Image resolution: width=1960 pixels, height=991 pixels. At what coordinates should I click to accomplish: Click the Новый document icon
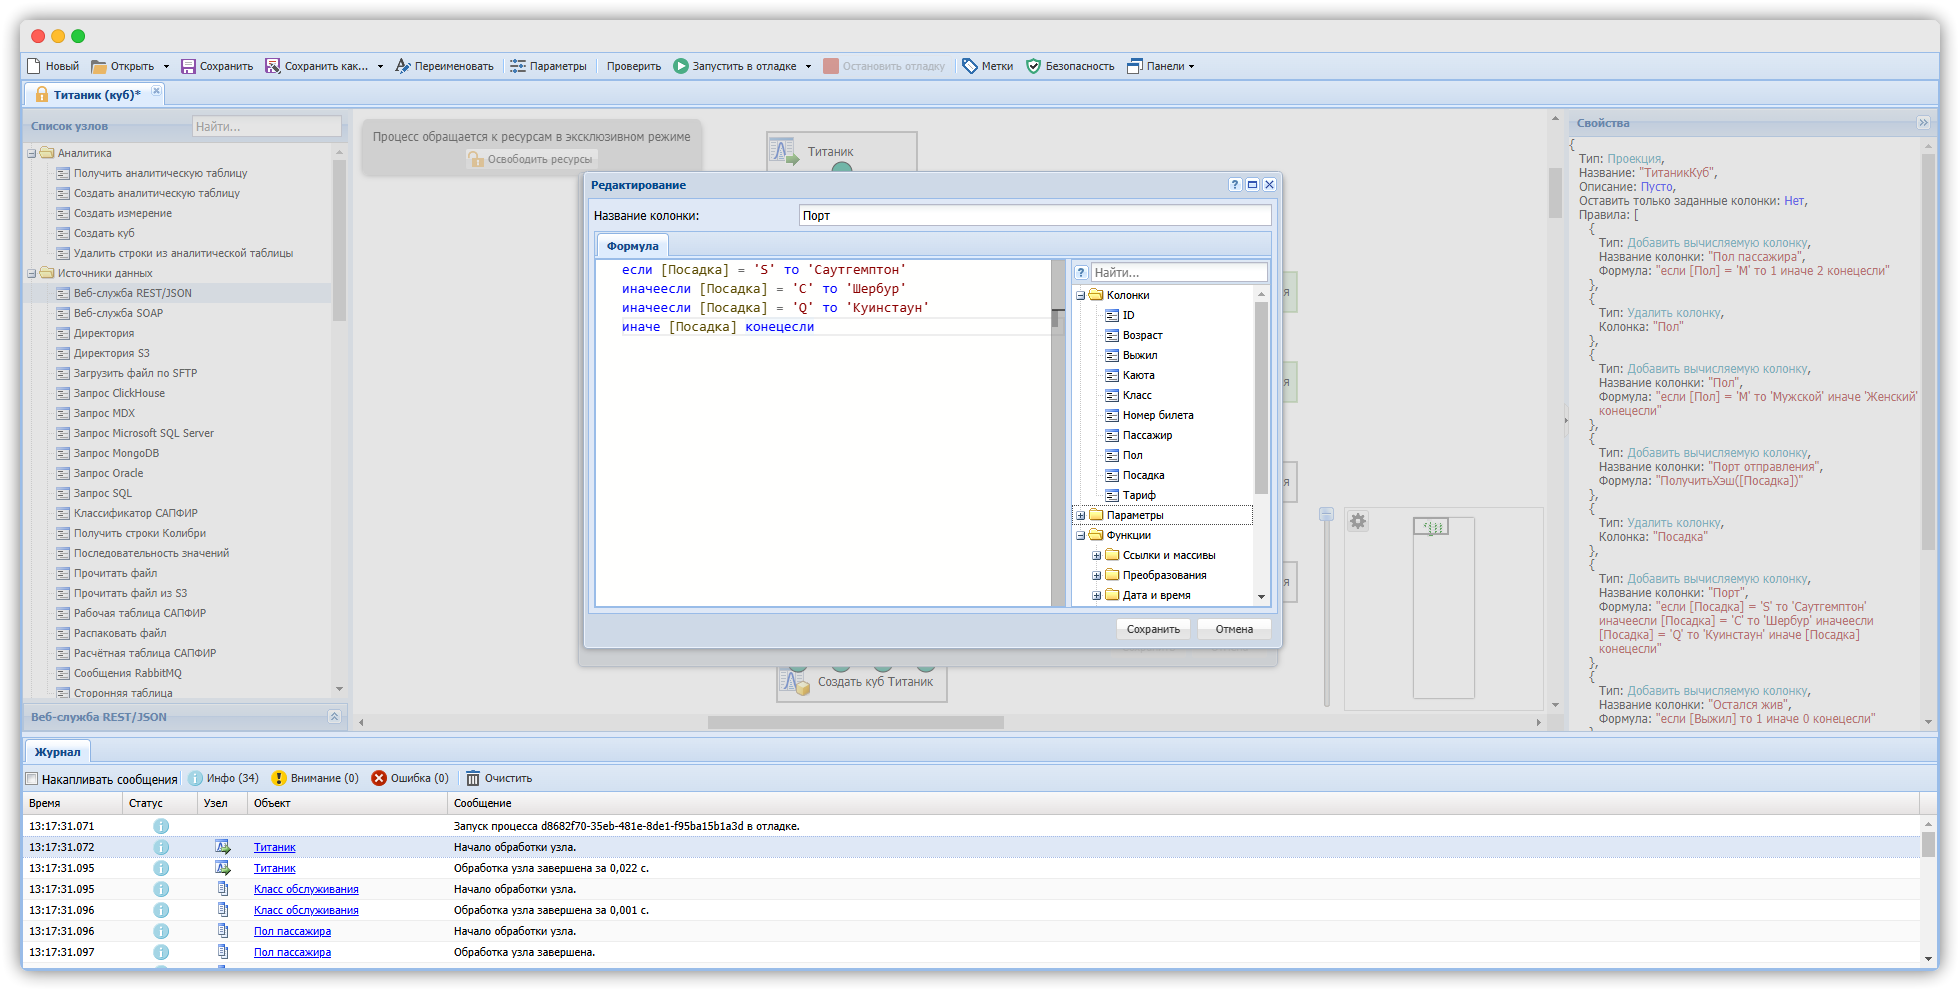tap(34, 66)
